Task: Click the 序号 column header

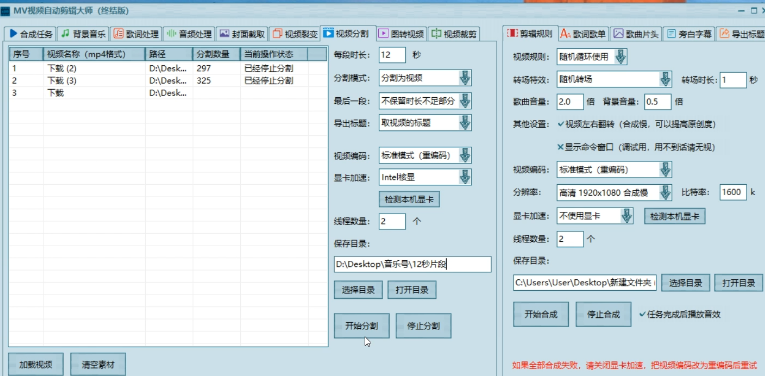Action: tap(26, 54)
